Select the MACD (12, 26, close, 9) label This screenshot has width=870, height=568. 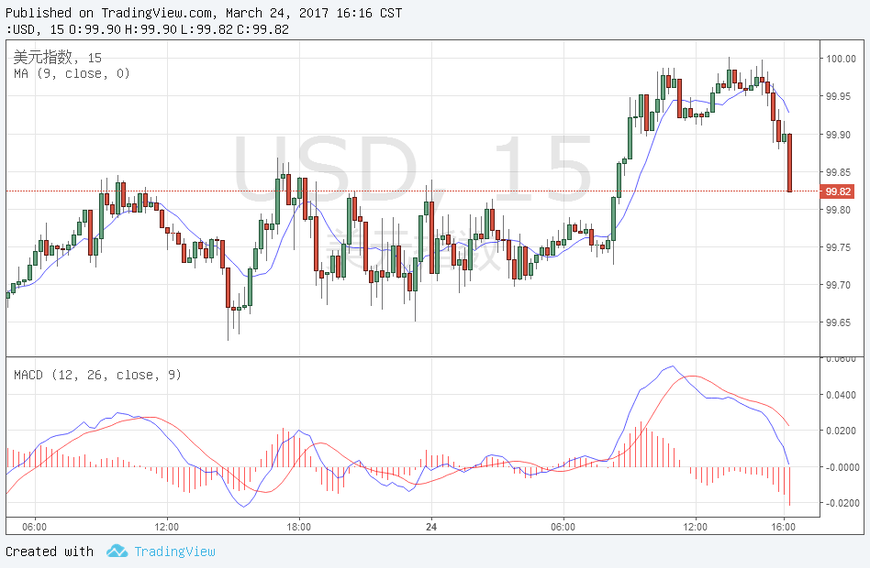pos(97,375)
